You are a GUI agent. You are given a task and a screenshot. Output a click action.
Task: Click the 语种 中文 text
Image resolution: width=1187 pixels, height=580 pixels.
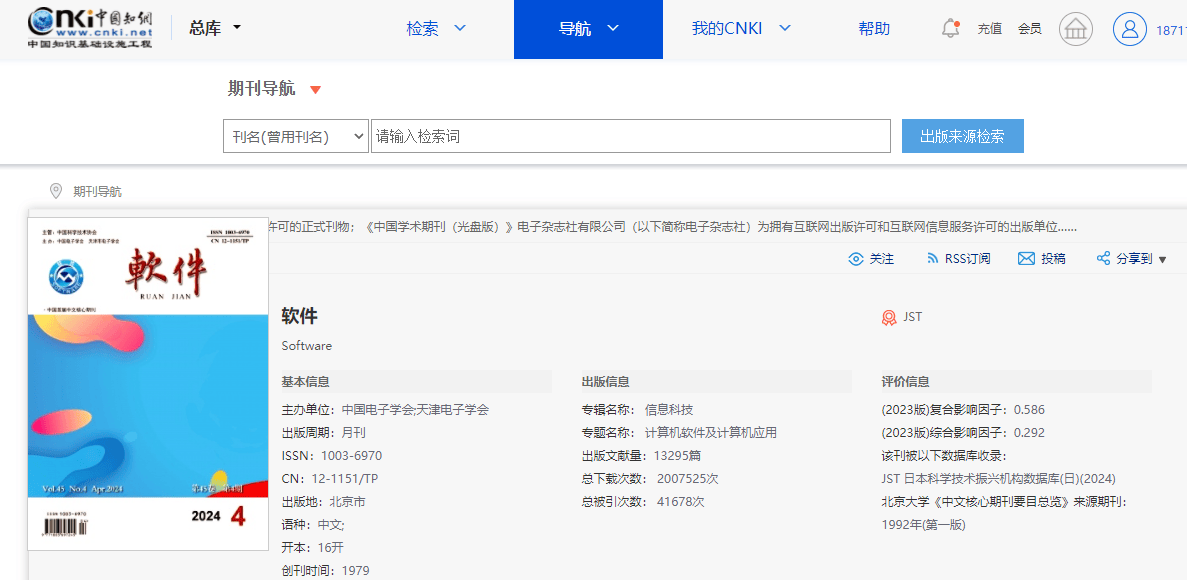pos(313,524)
